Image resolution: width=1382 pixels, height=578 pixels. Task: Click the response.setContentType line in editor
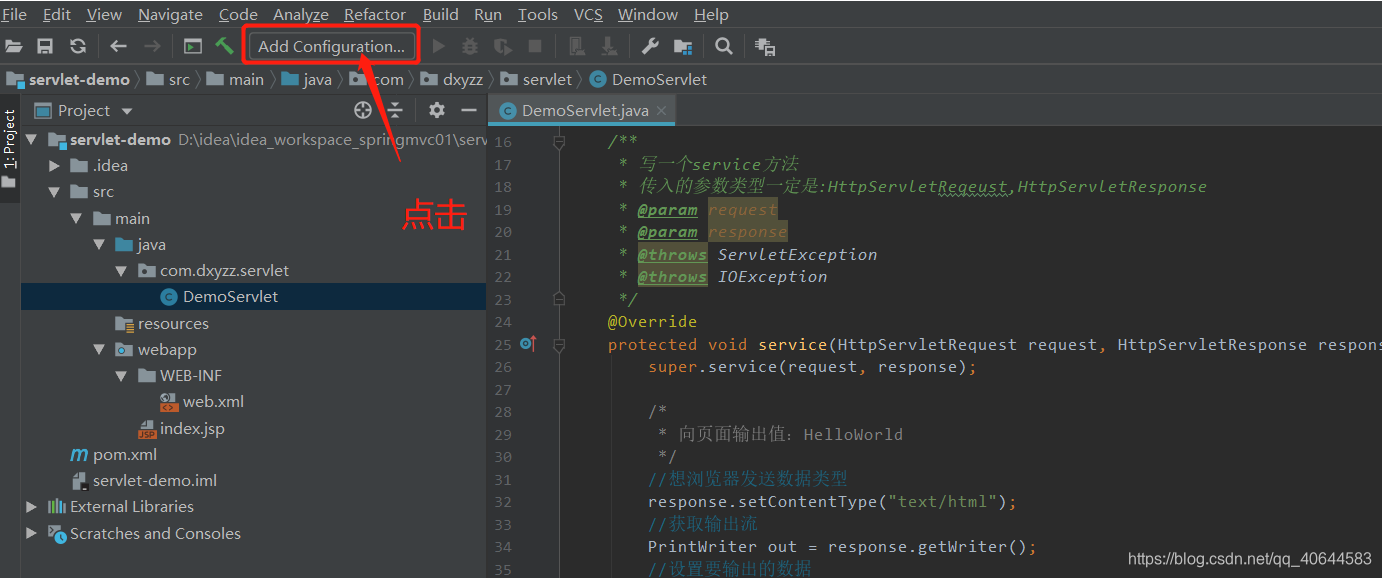832,502
